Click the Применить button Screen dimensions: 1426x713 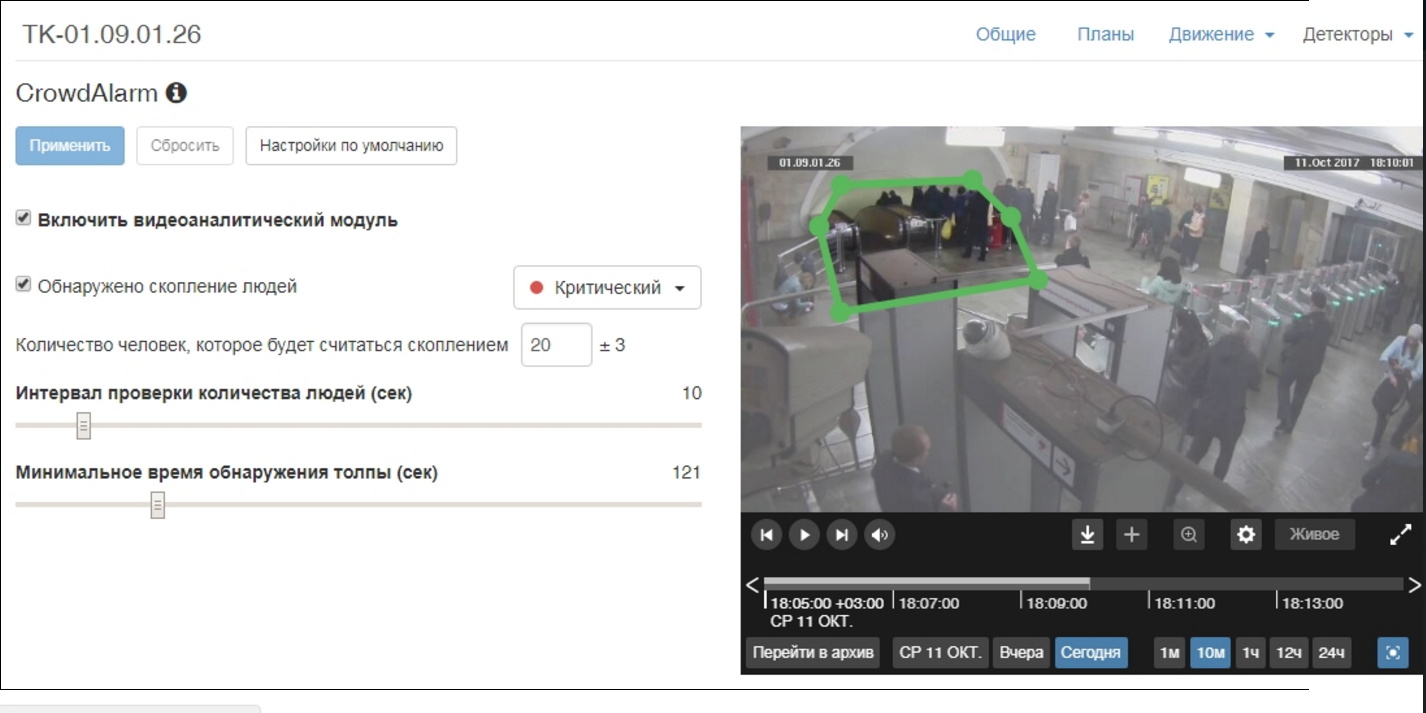[70, 145]
